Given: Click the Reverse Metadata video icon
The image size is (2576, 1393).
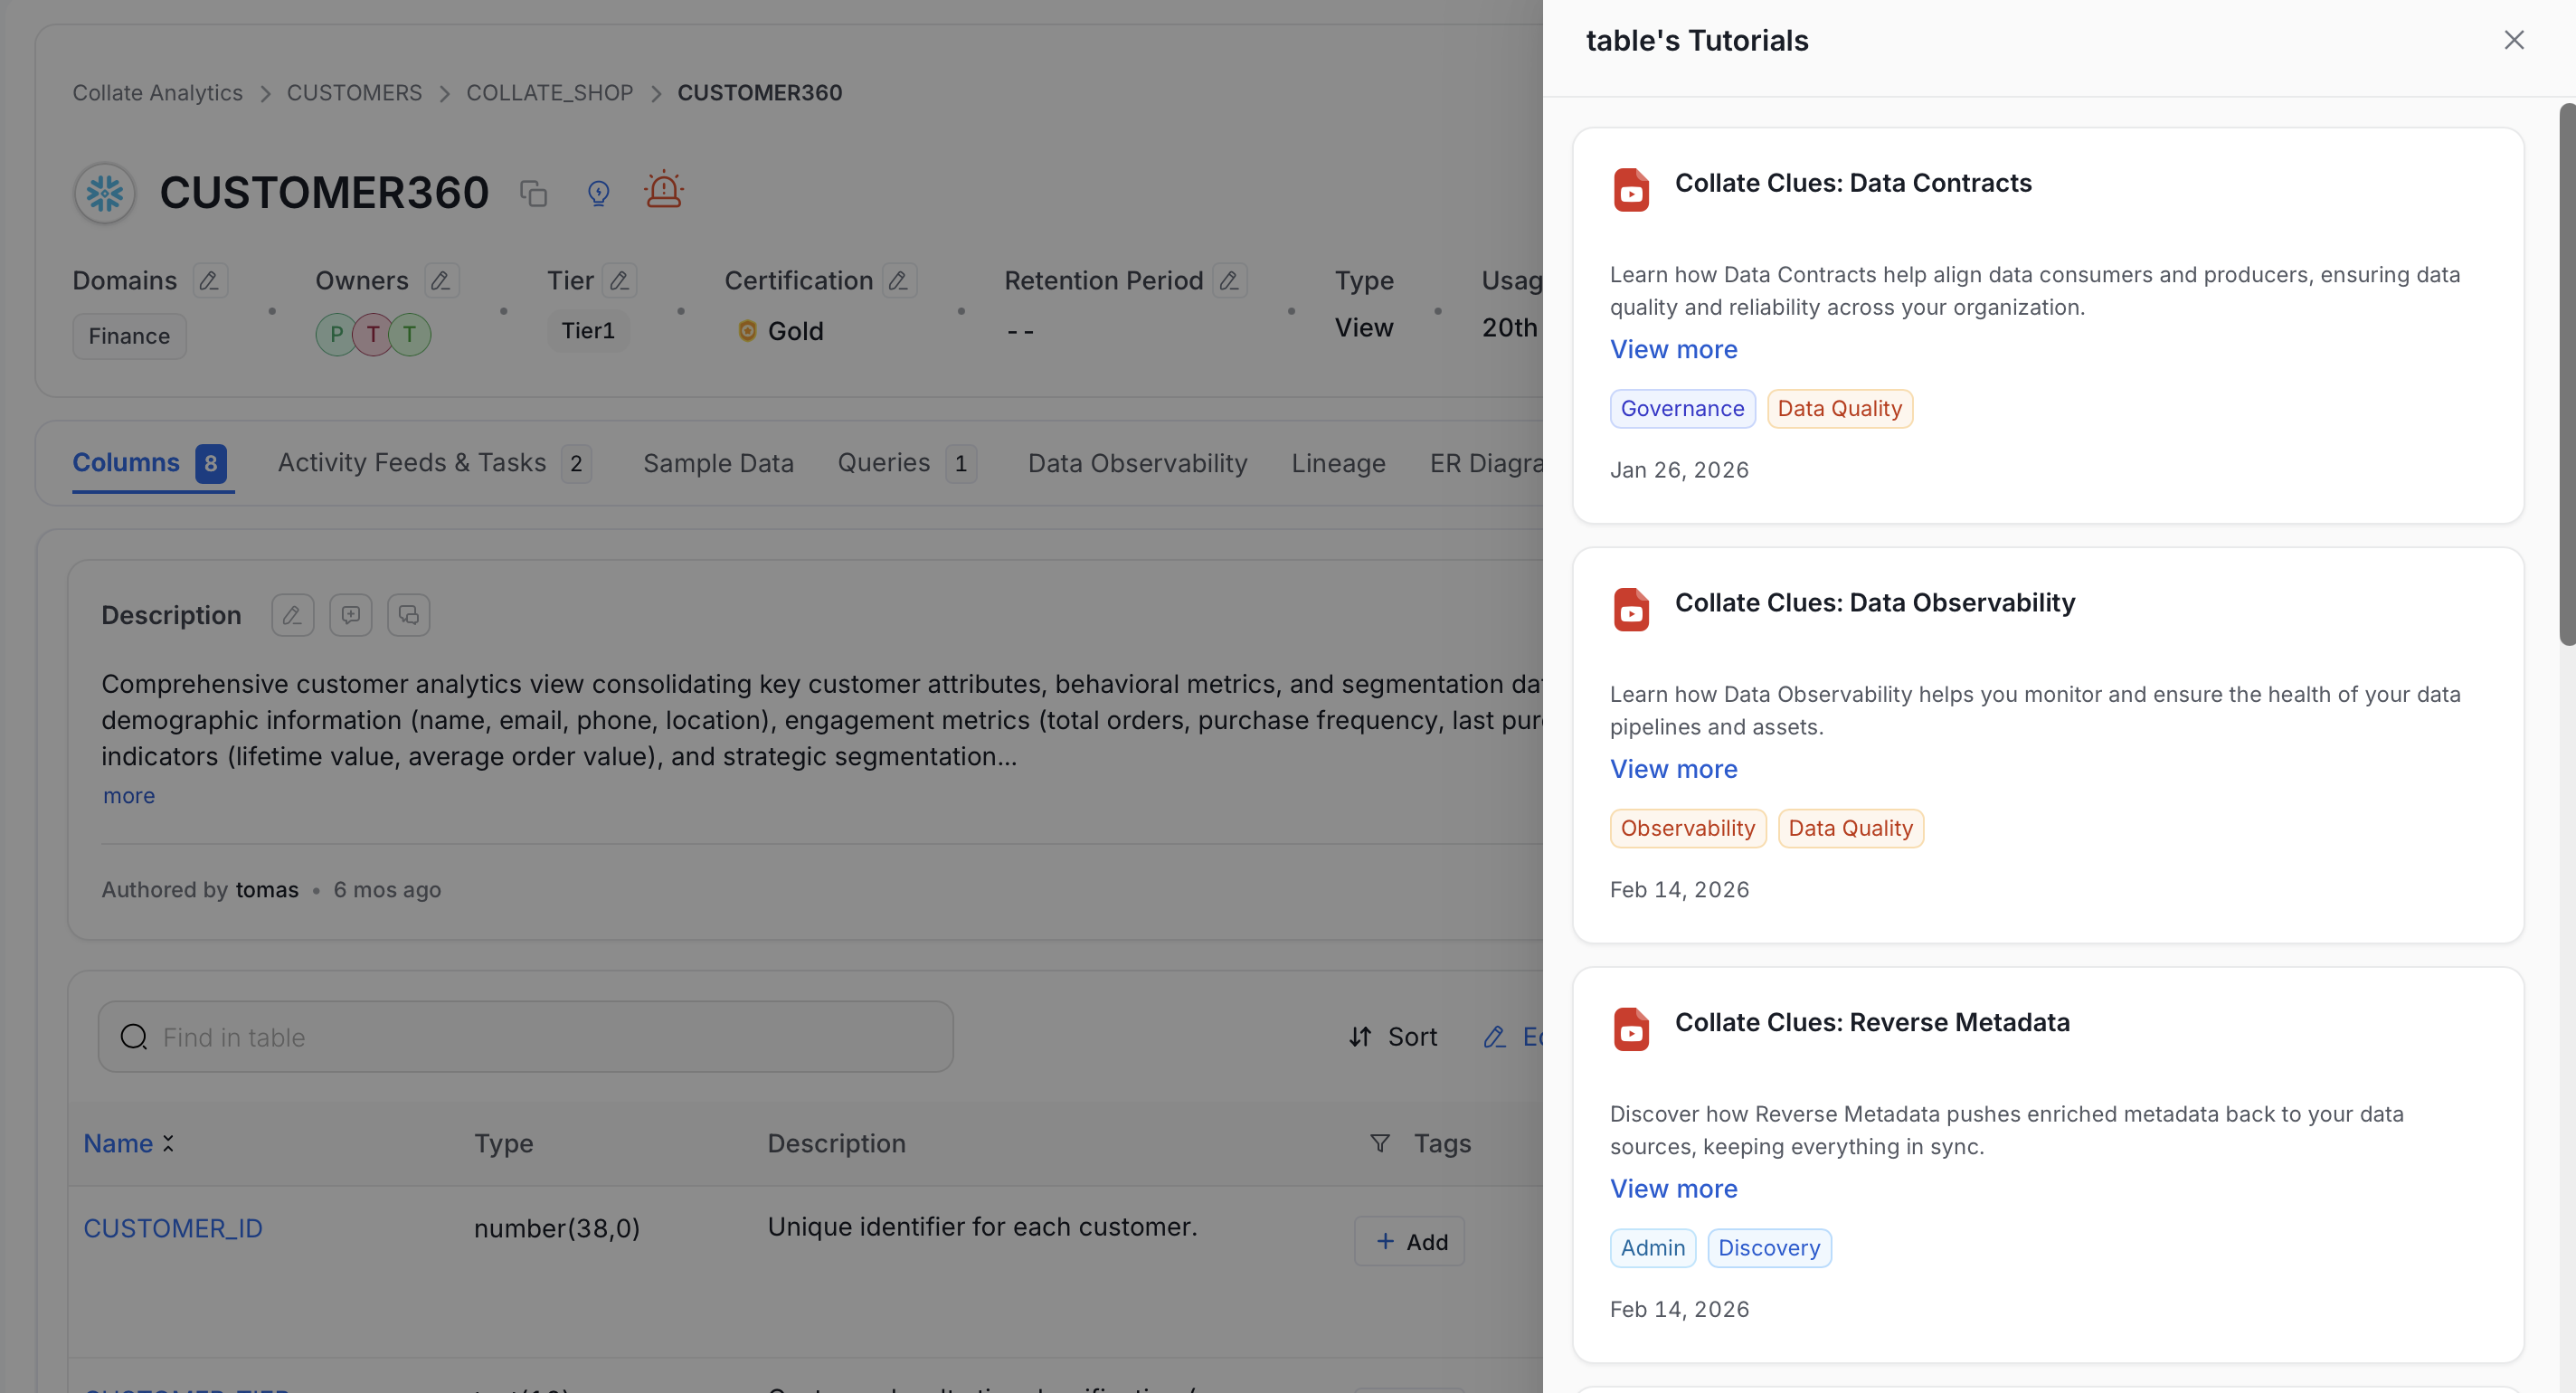Looking at the screenshot, I should (x=1631, y=1029).
